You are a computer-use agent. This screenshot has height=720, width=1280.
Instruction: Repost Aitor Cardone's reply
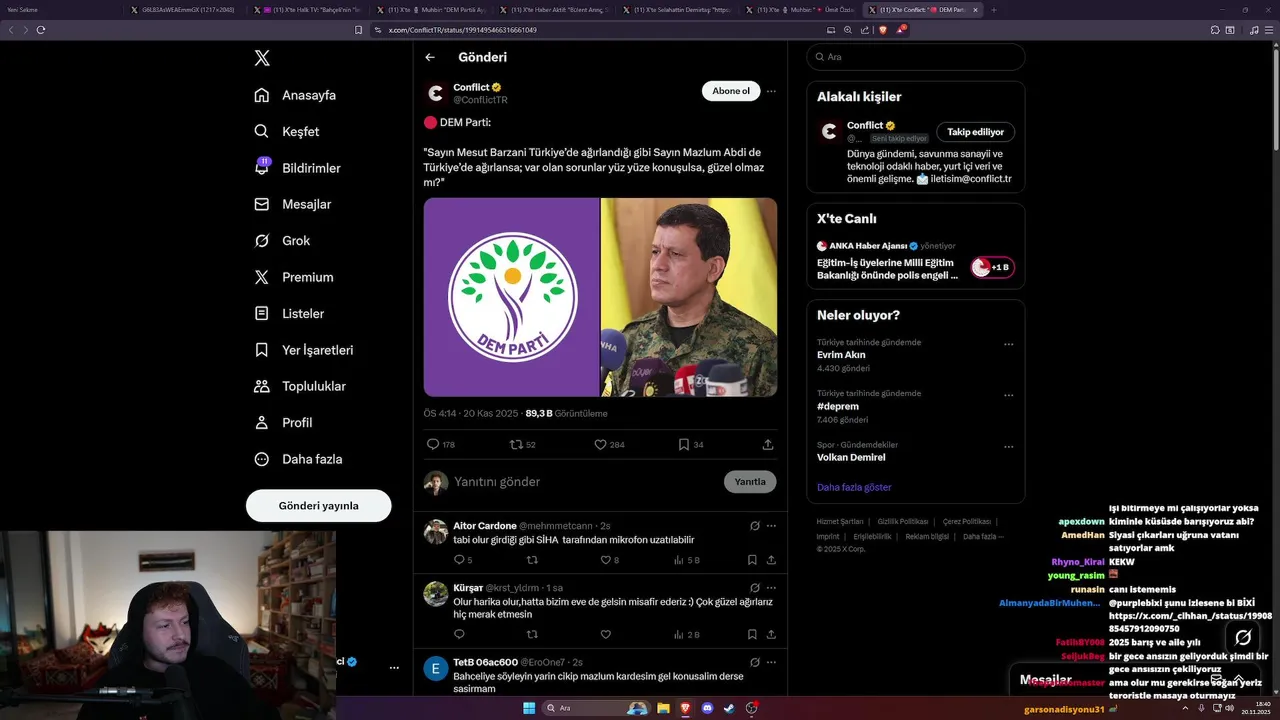coord(532,560)
